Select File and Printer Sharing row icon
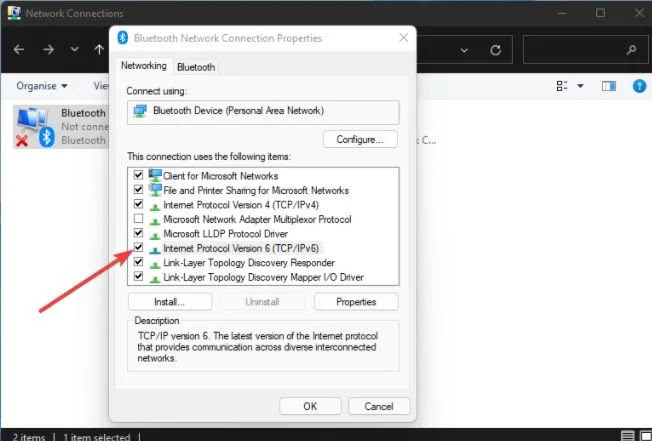 (155, 190)
